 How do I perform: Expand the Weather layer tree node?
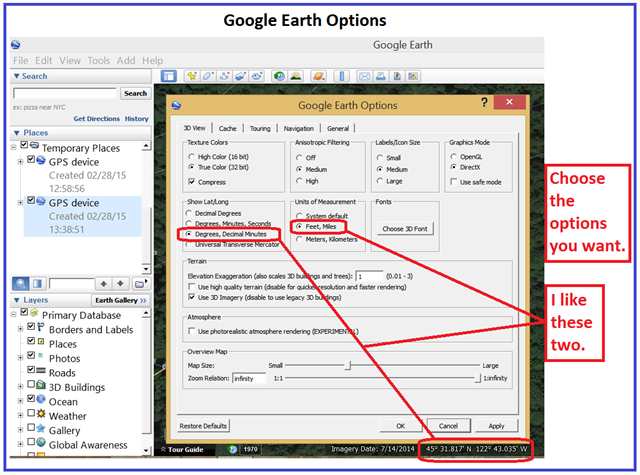tap(20, 414)
